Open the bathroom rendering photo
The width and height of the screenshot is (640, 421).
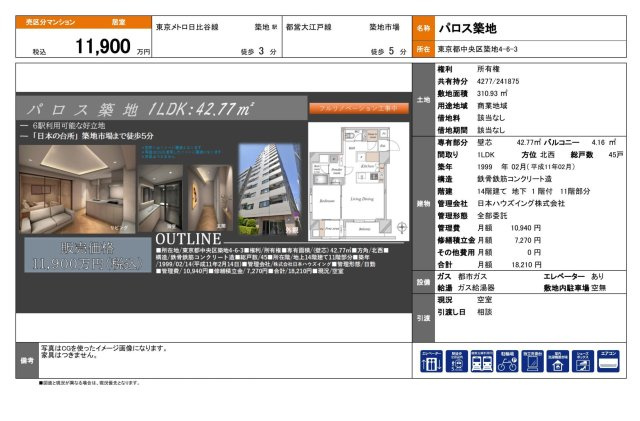point(160,198)
